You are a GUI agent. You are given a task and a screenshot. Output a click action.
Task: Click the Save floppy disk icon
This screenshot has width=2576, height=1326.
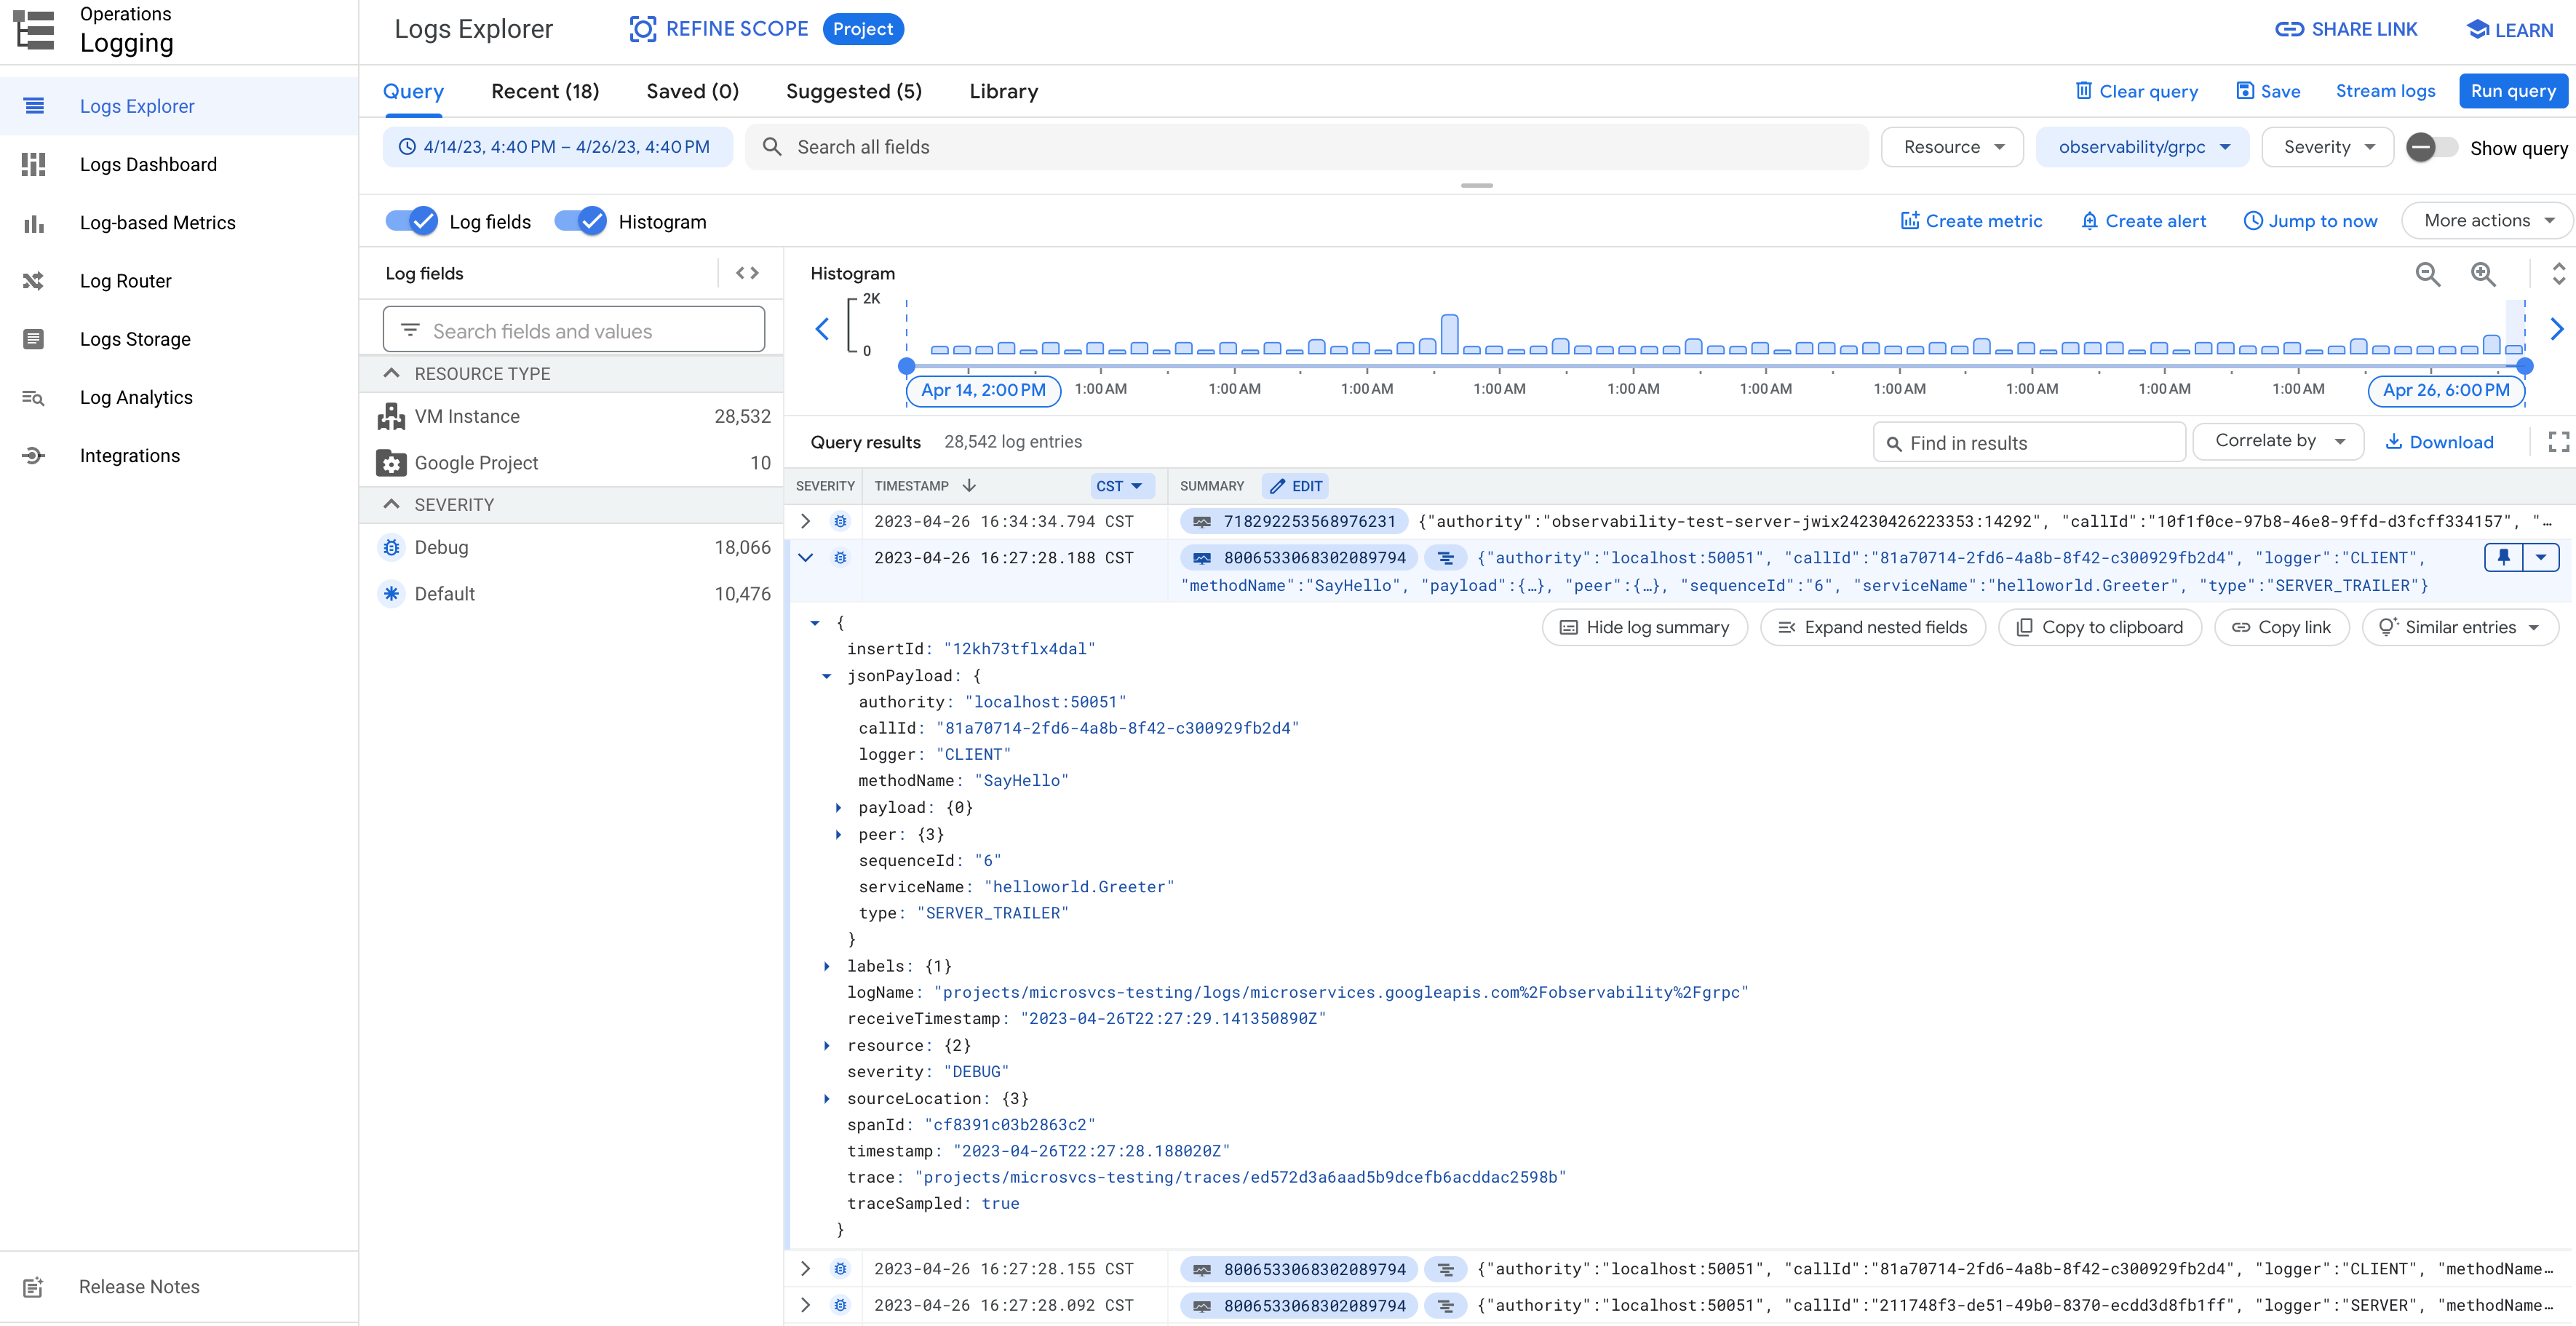[2244, 91]
